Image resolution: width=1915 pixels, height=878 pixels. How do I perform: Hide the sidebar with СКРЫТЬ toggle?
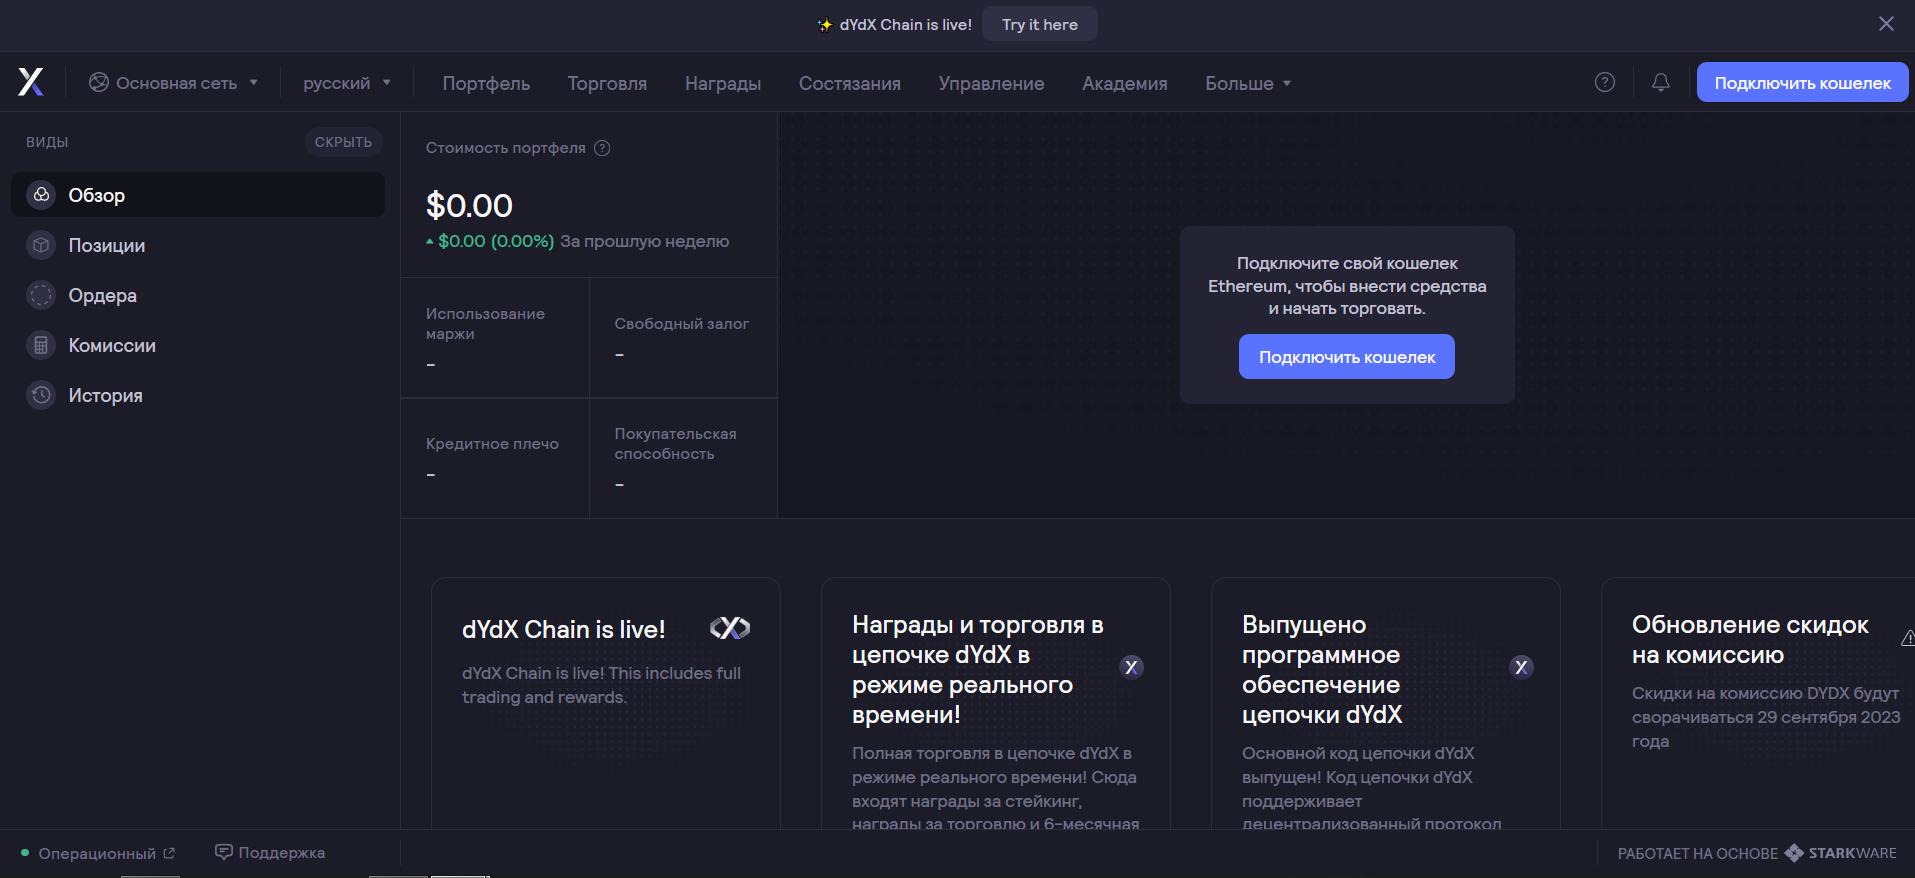tap(343, 142)
